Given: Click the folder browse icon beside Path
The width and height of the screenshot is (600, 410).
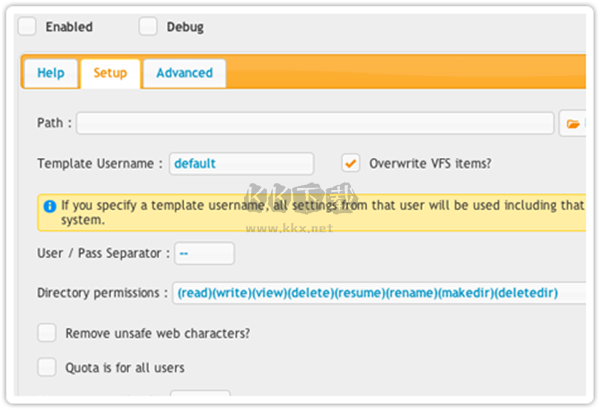Looking at the screenshot, I should 573,124.
